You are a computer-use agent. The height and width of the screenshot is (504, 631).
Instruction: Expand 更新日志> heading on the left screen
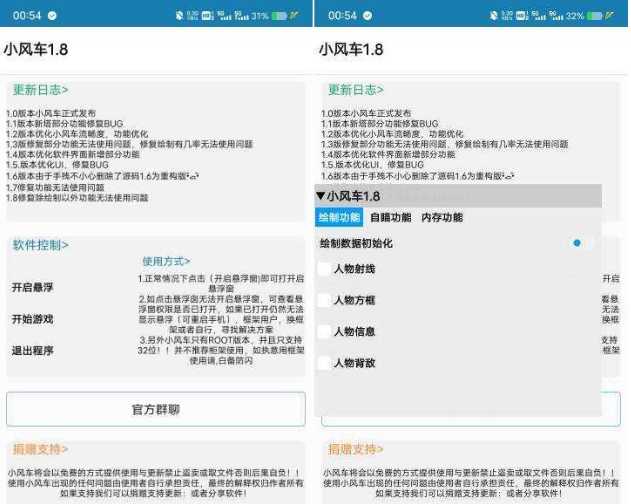click(40, 89)
